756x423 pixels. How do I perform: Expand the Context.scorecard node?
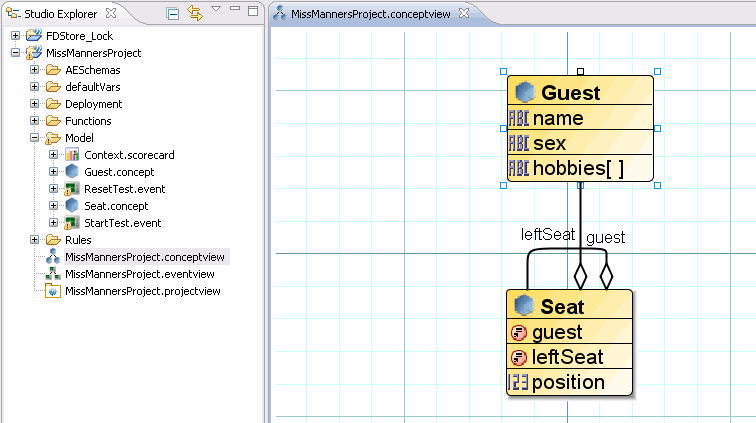[54, 155]
